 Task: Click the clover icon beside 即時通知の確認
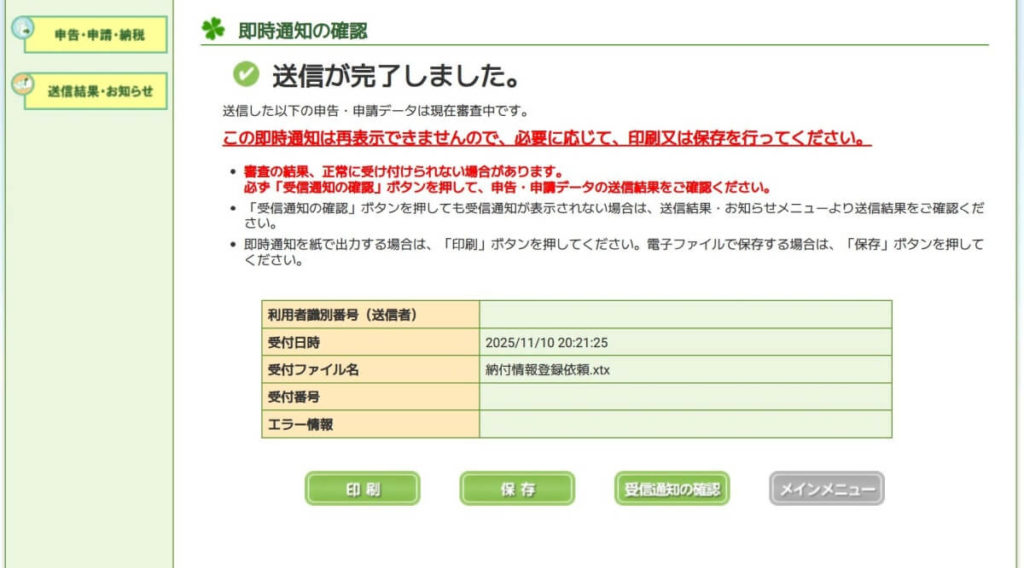[x=213, y=29]
